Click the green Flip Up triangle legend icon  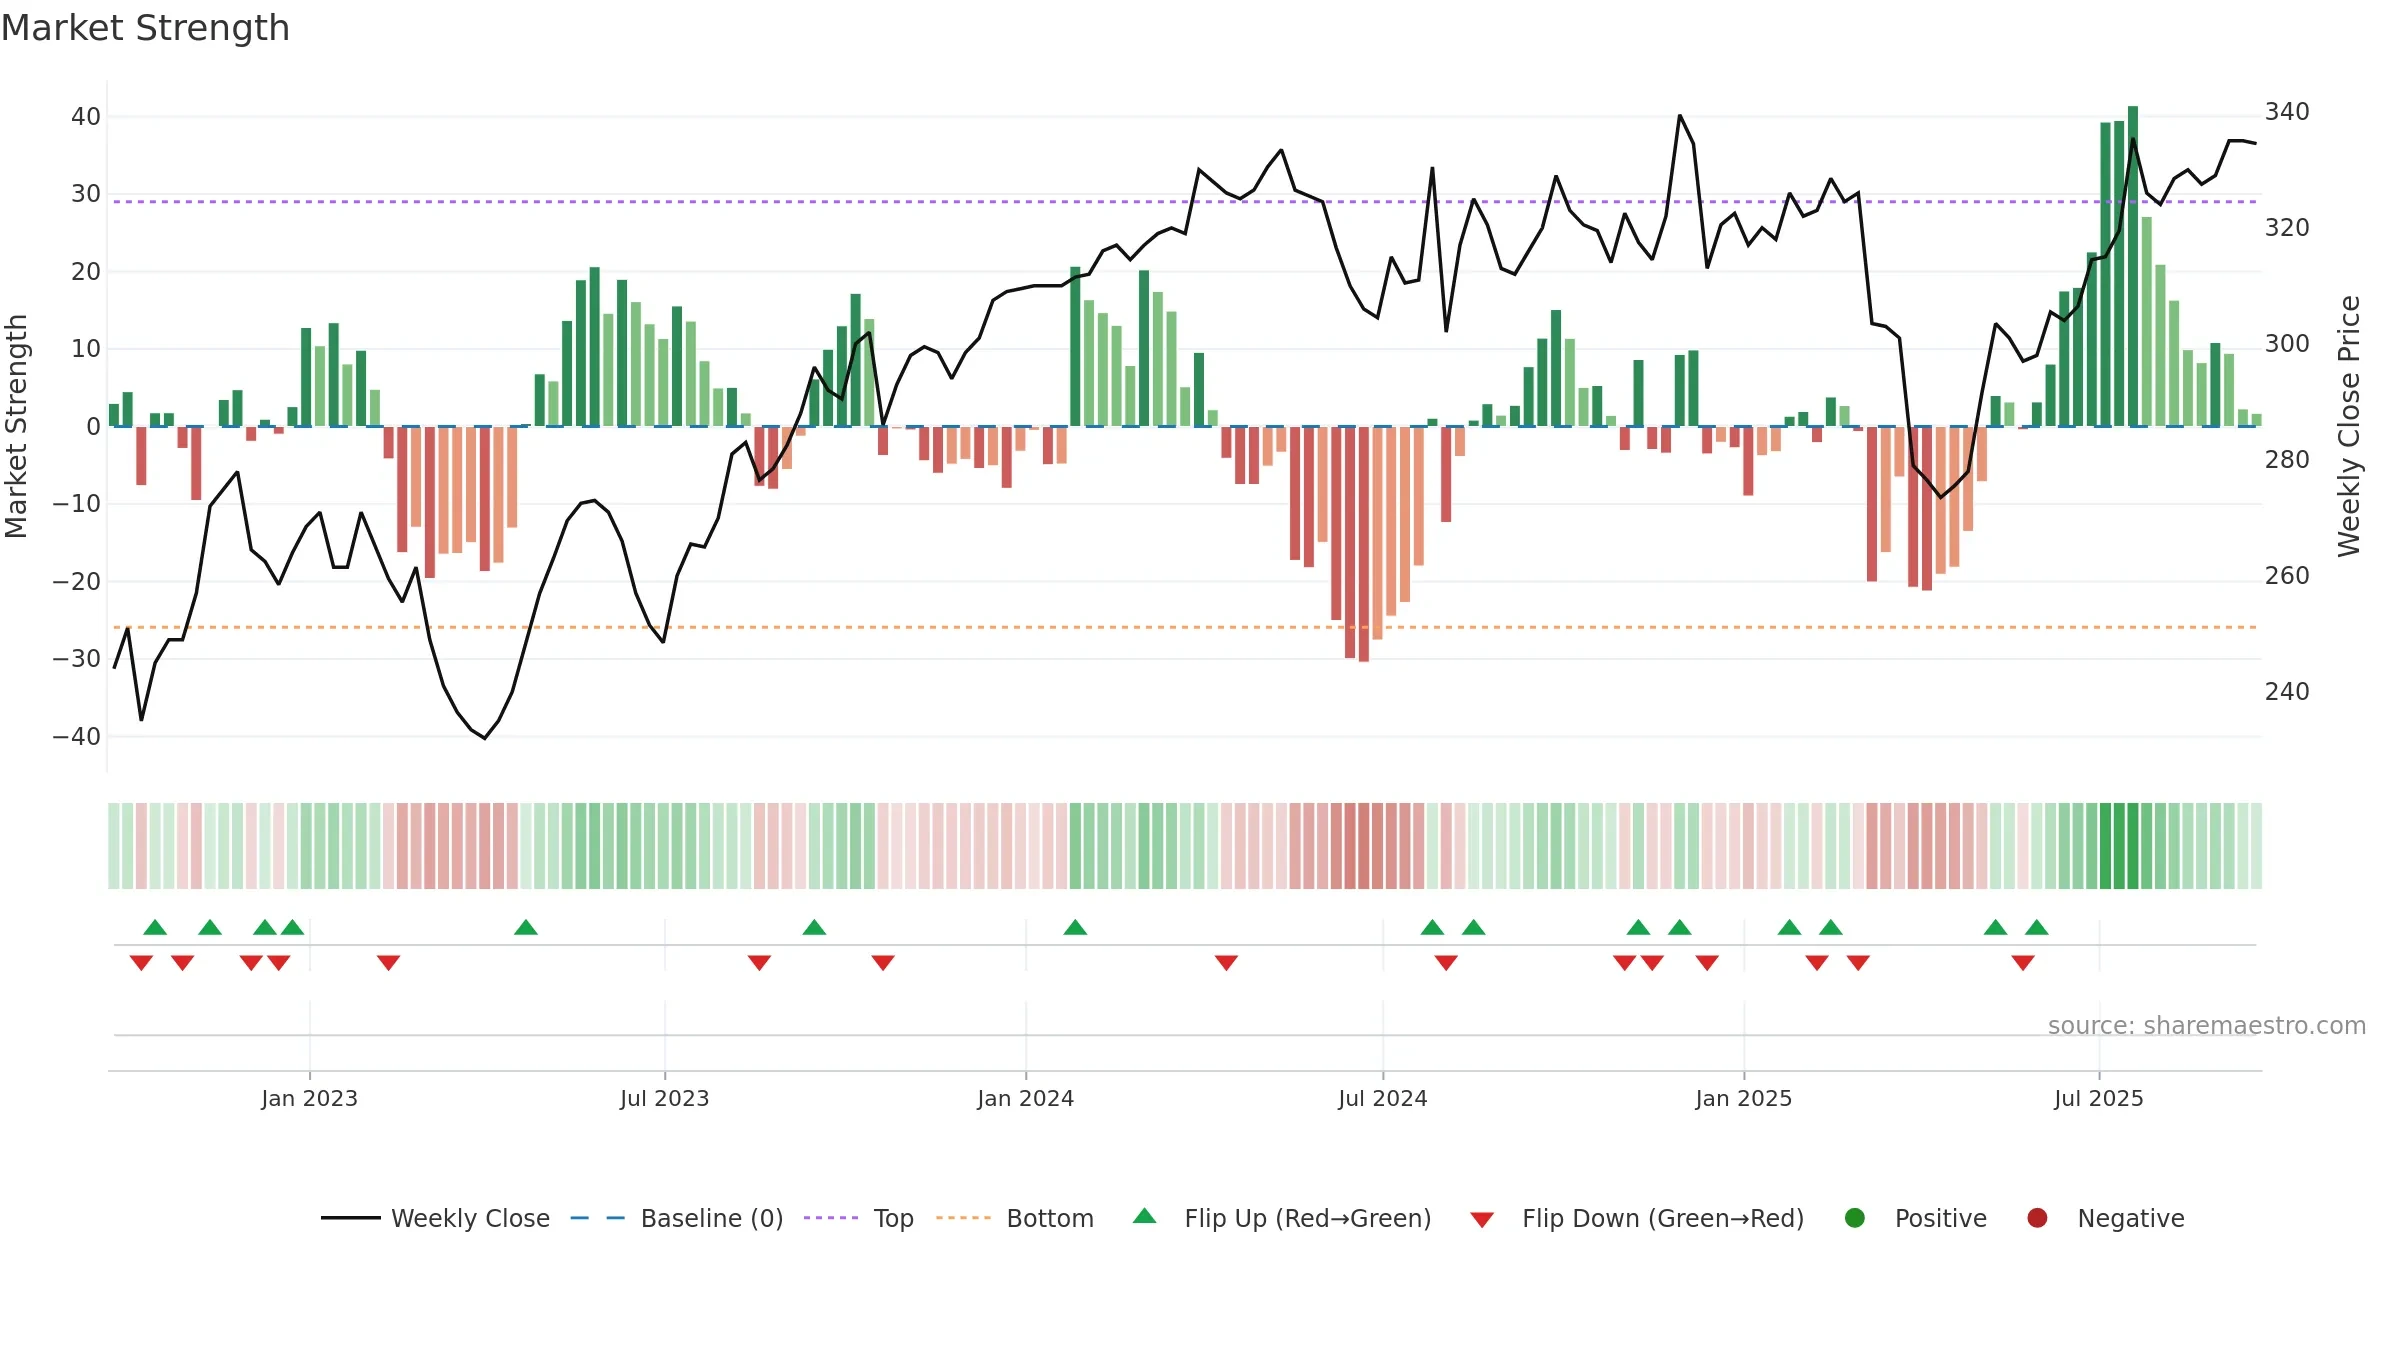(x=1145, y=1216)
